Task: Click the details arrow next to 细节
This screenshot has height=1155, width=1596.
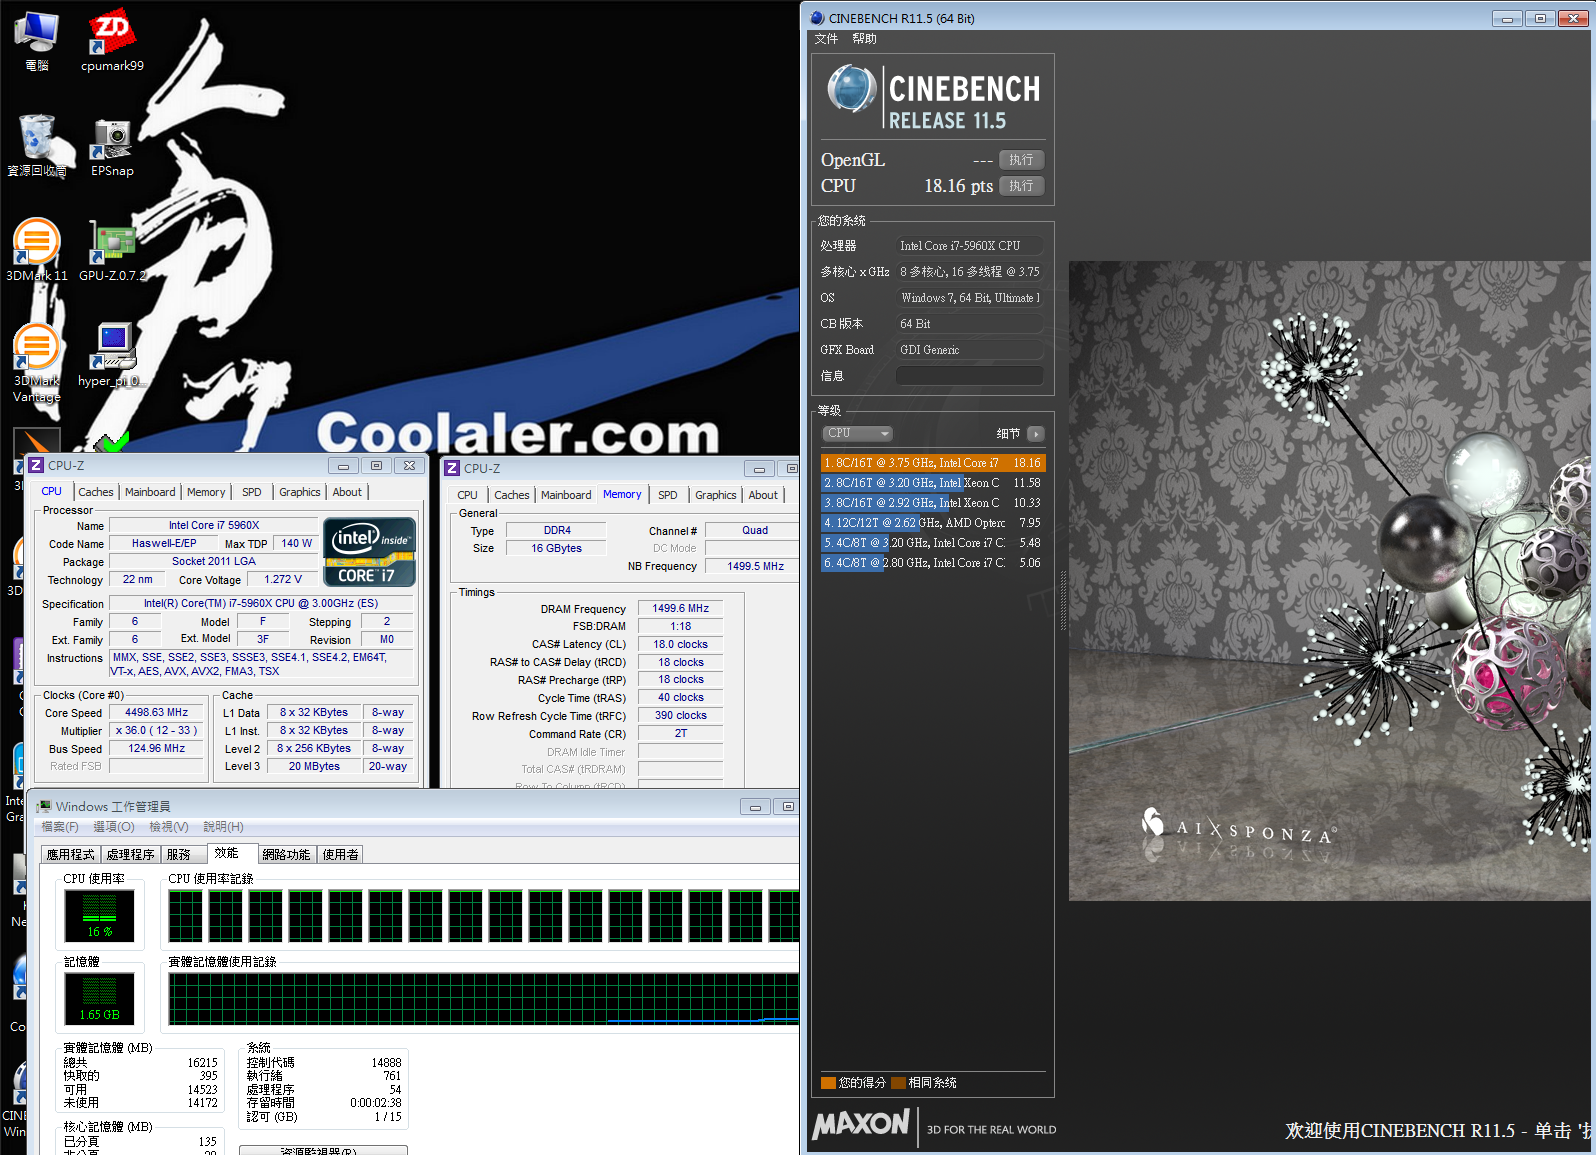Action: click(x=1036, y=433)
